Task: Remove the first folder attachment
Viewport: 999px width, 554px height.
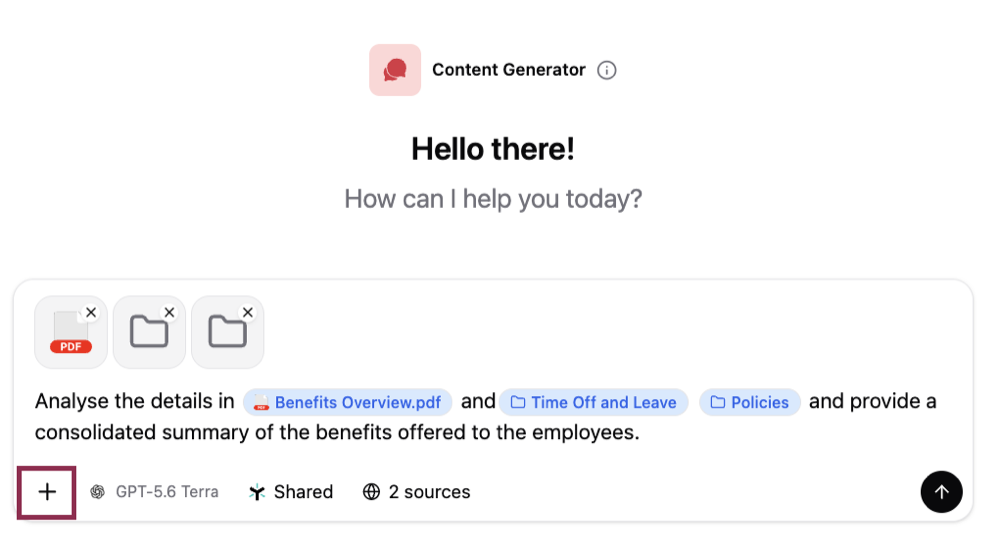Action: coord(169,312)
